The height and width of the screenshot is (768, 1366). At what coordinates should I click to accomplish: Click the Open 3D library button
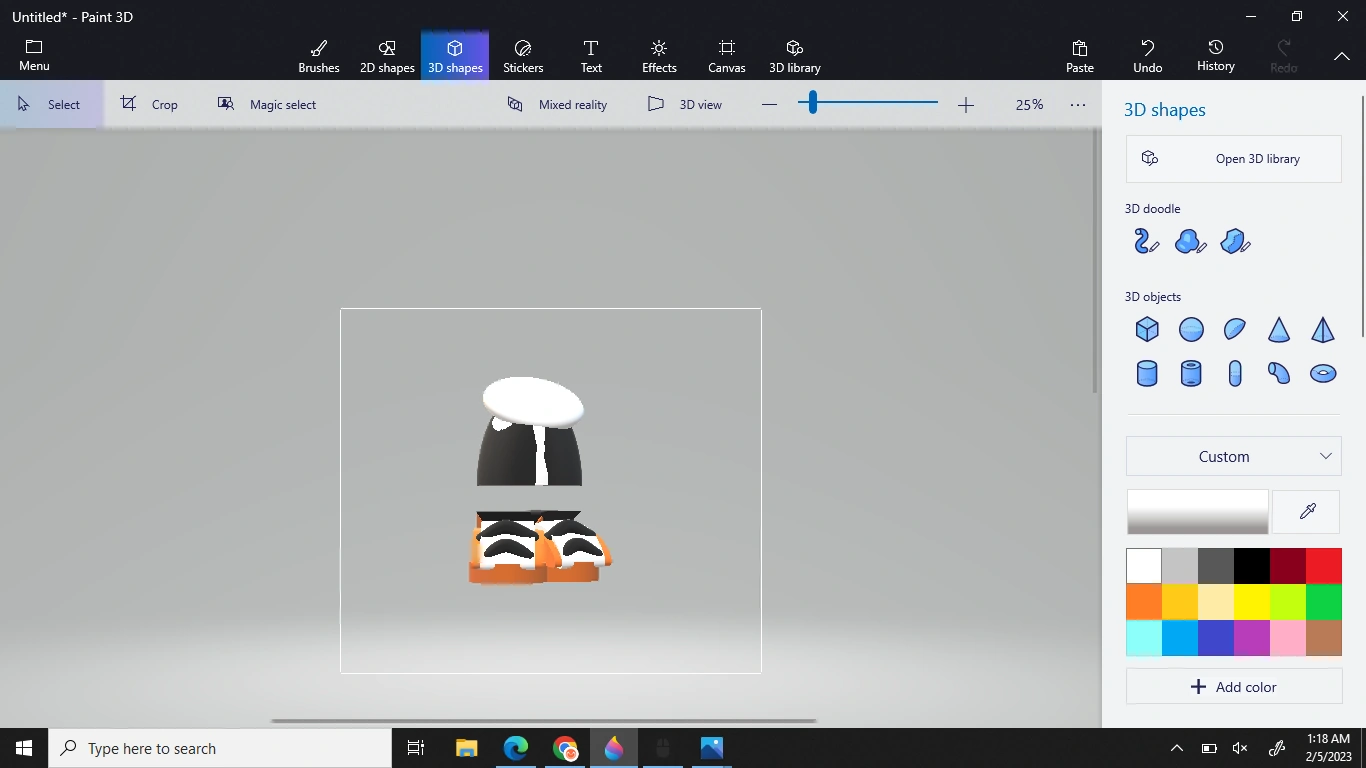tap(1233, 159)
